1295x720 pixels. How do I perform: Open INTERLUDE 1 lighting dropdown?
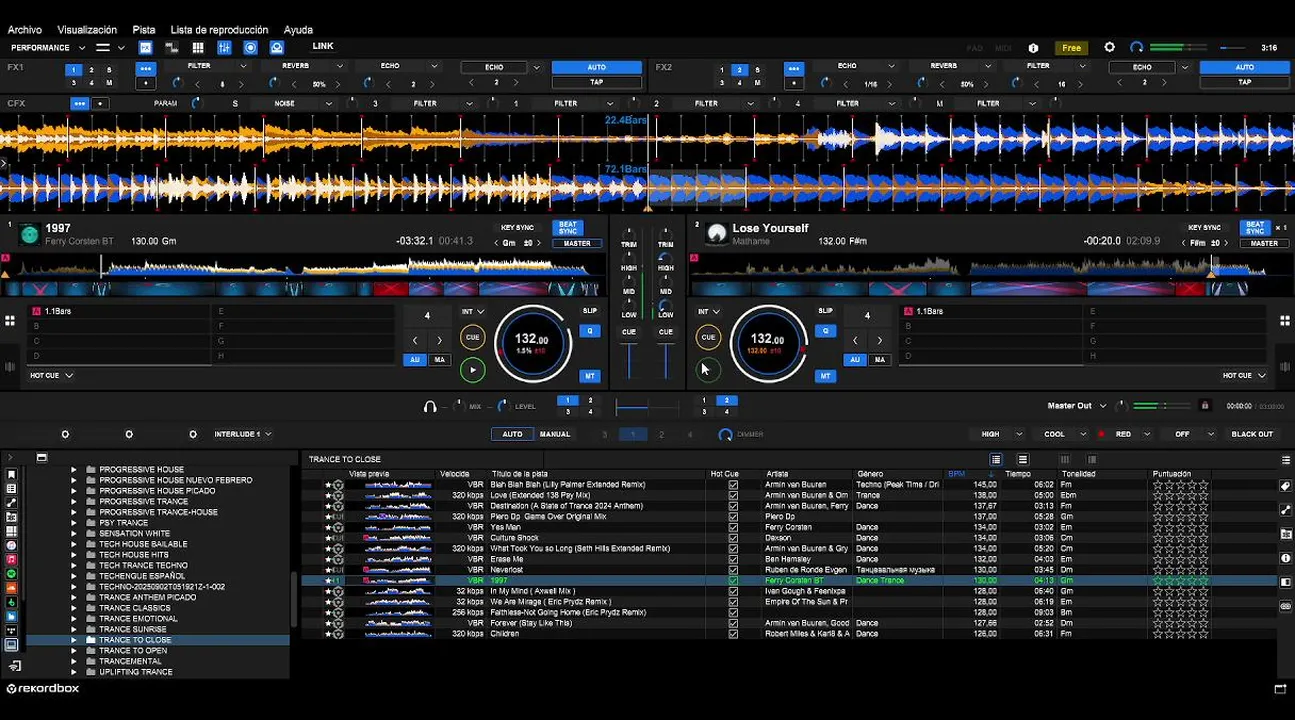[243, 434]
